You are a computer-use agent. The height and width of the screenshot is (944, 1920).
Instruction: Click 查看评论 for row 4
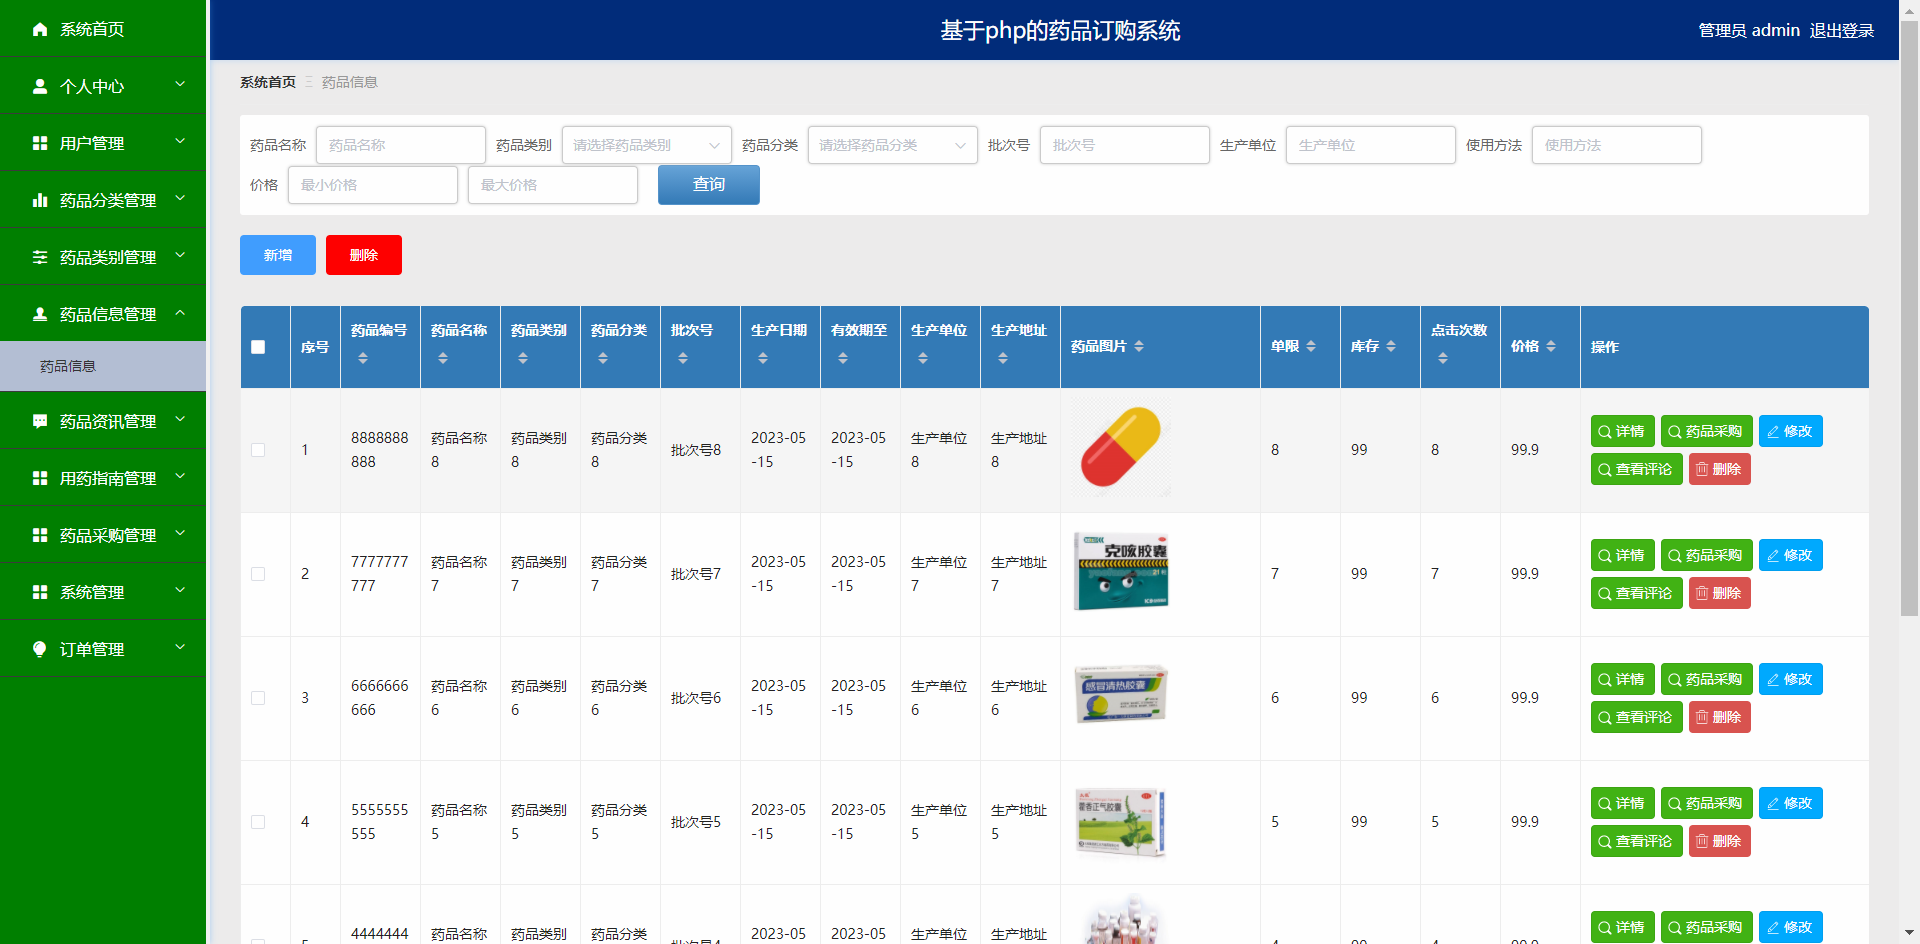1636,841
